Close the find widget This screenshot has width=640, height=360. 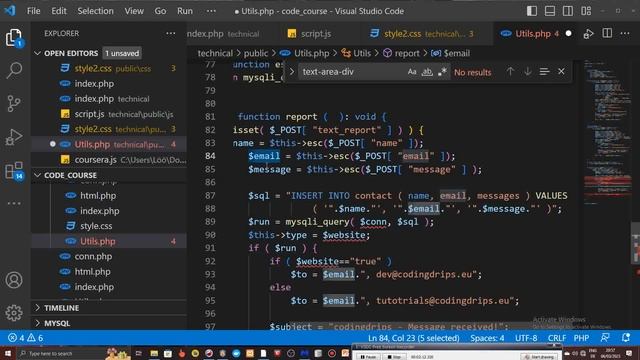(x=561, y=72)
